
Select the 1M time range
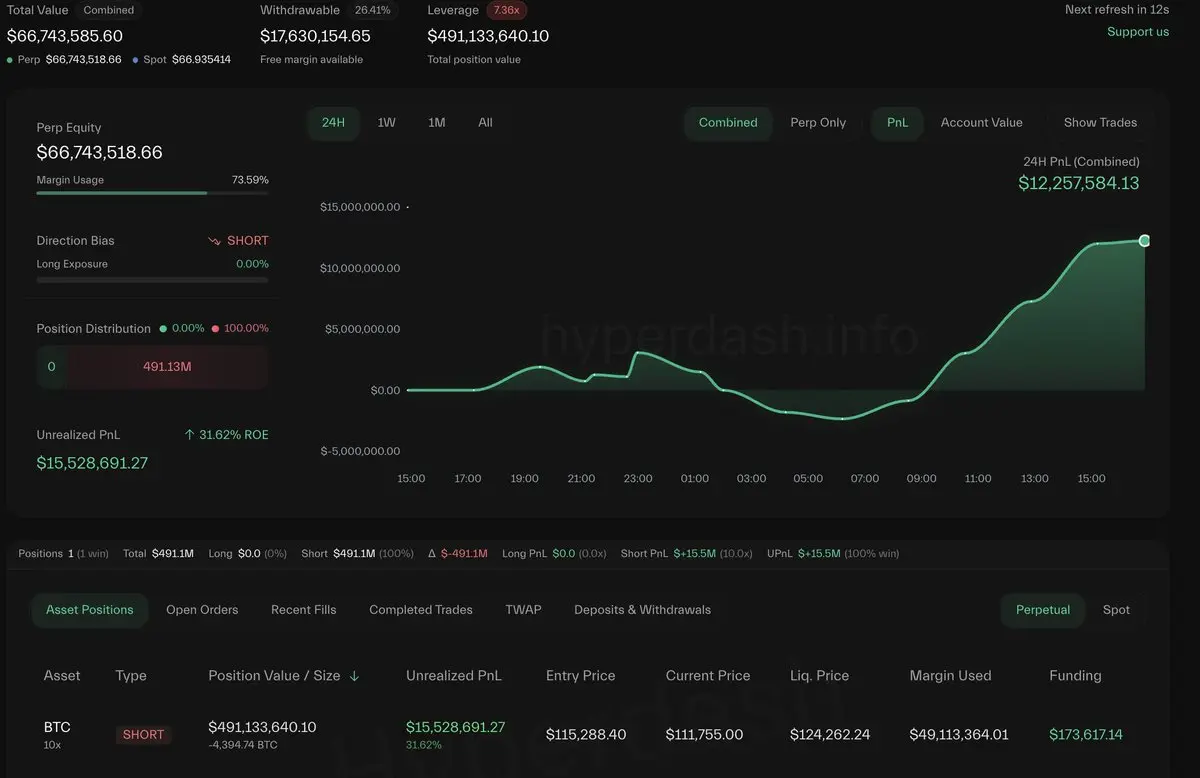click(x=436, y=123)
